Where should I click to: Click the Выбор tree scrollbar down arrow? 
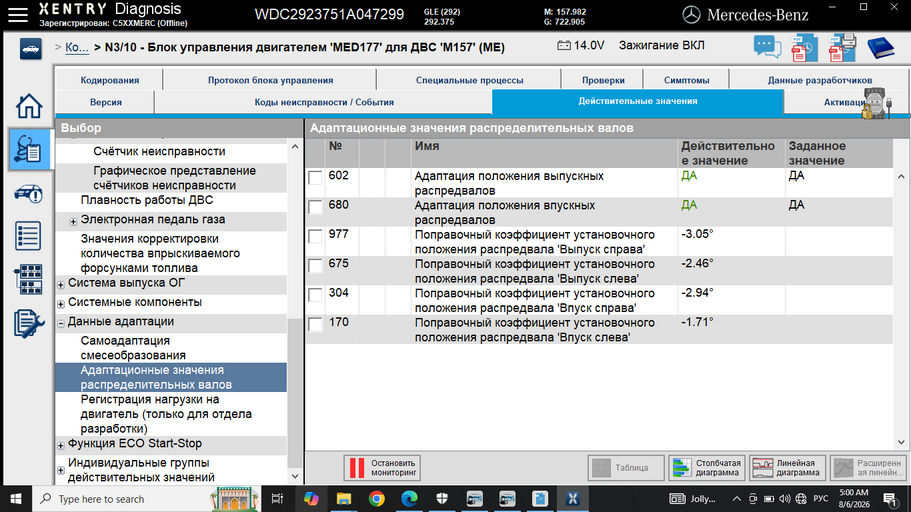point(295,476)
